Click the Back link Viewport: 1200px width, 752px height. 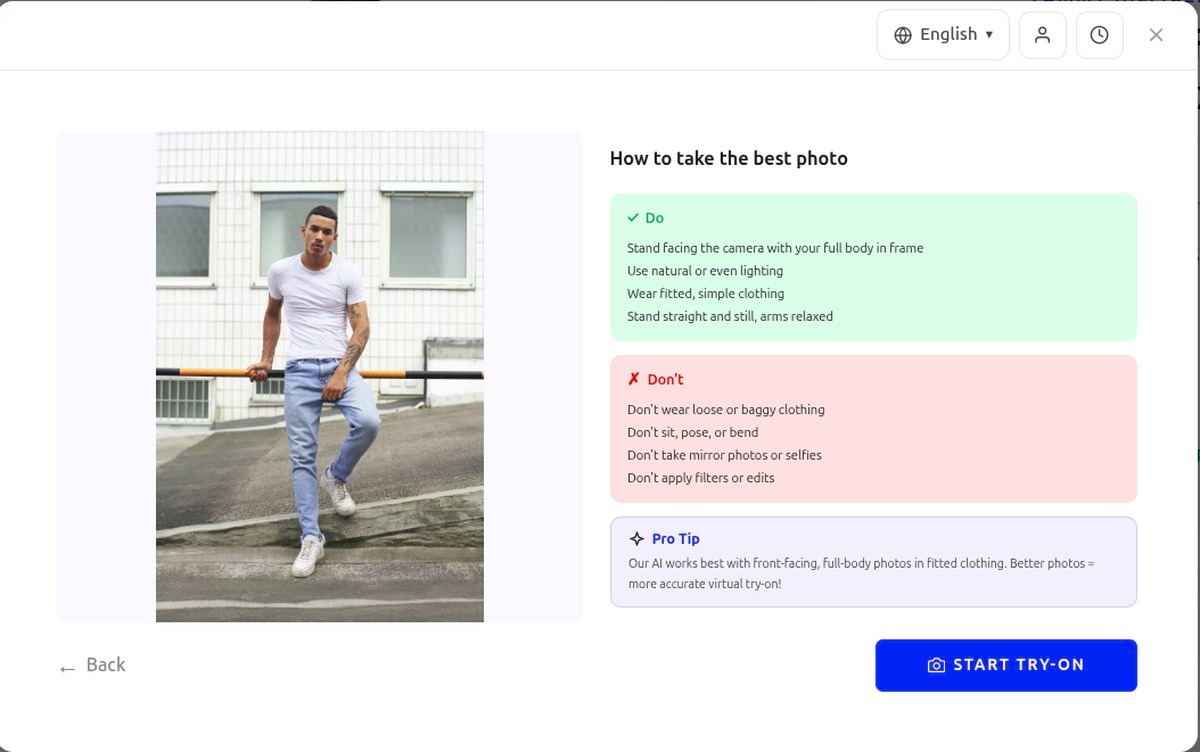pos(104,664)
